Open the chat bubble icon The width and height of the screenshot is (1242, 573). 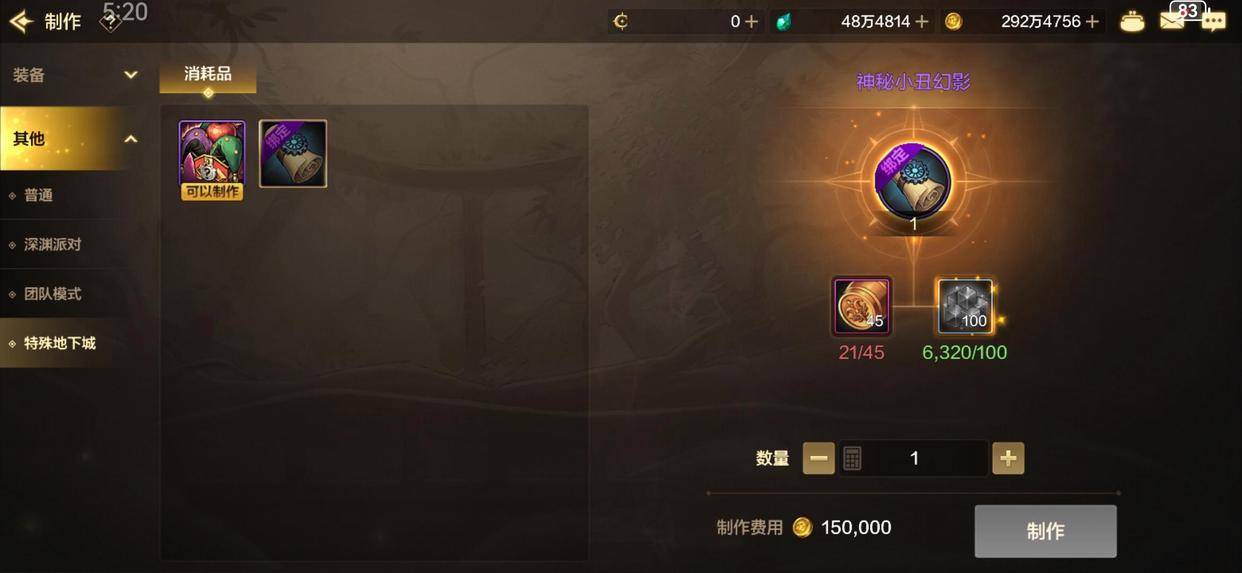pyautogui.click(x=1213, y=21)
